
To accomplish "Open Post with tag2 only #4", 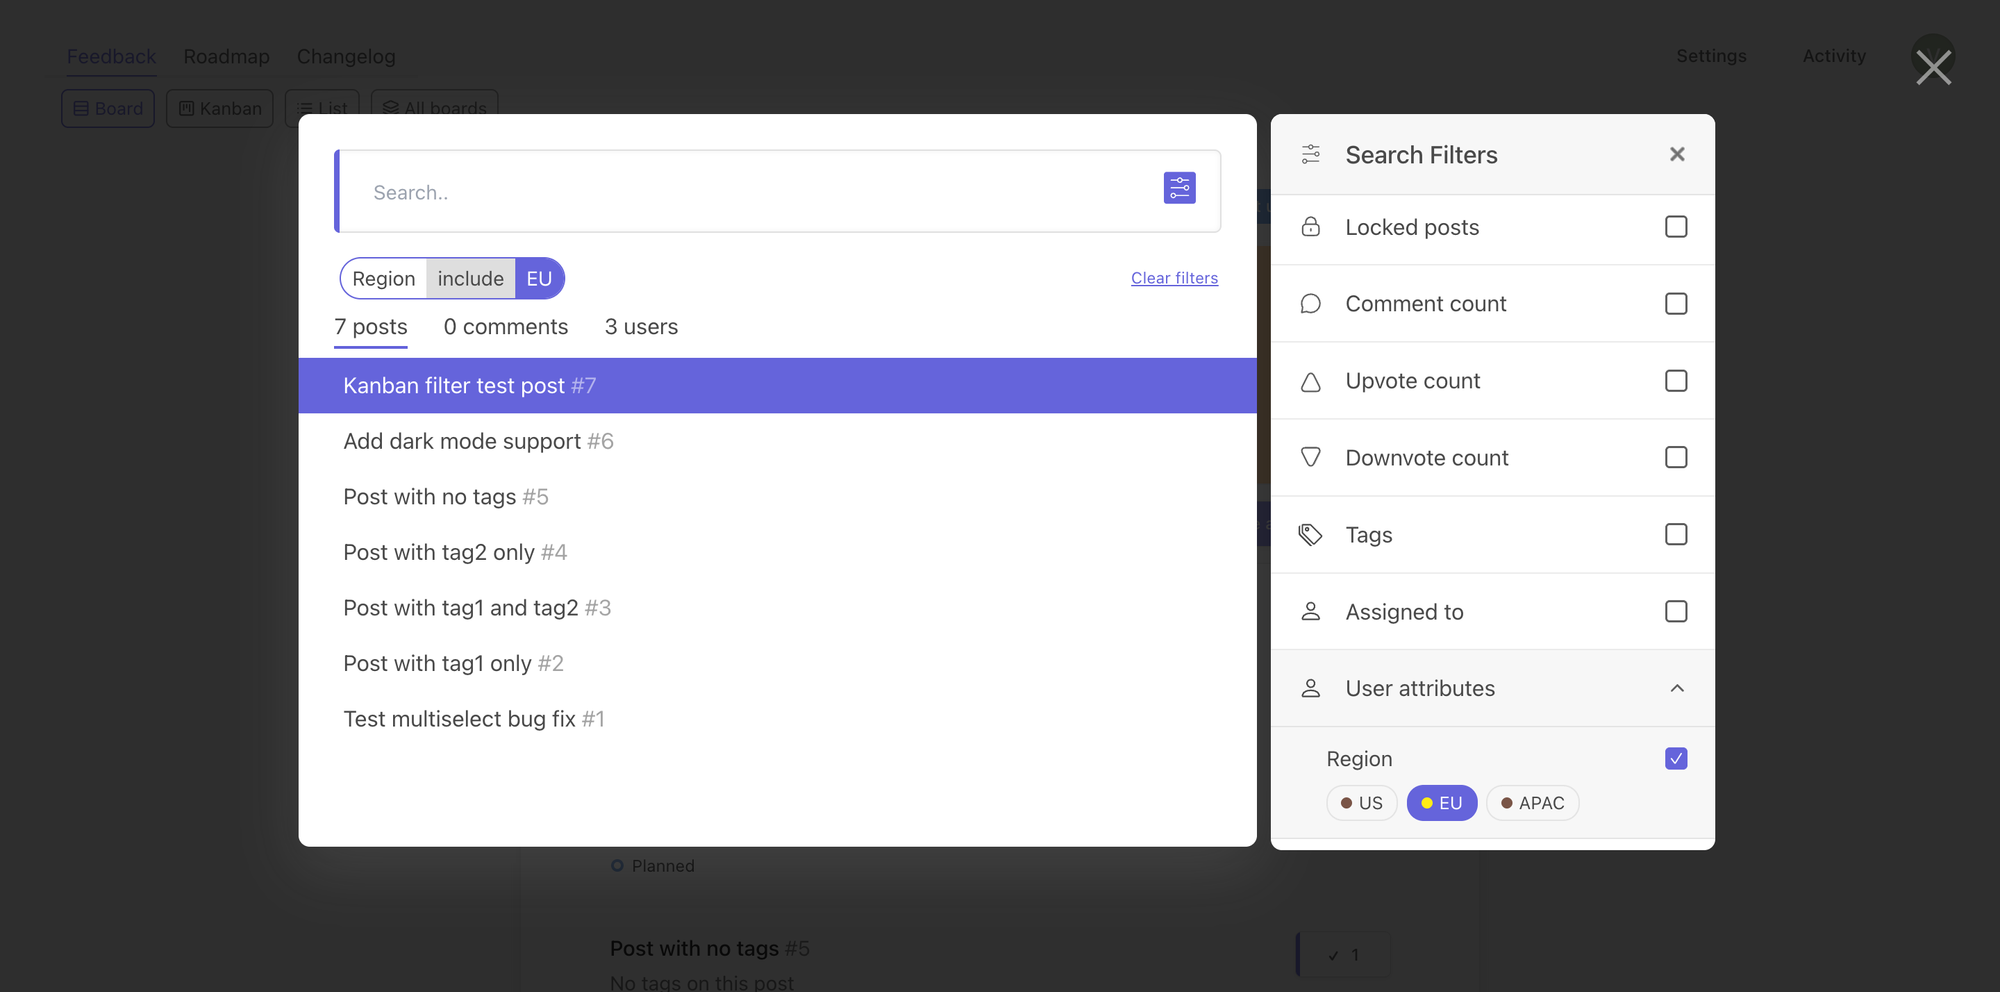I will pos(777,552).
